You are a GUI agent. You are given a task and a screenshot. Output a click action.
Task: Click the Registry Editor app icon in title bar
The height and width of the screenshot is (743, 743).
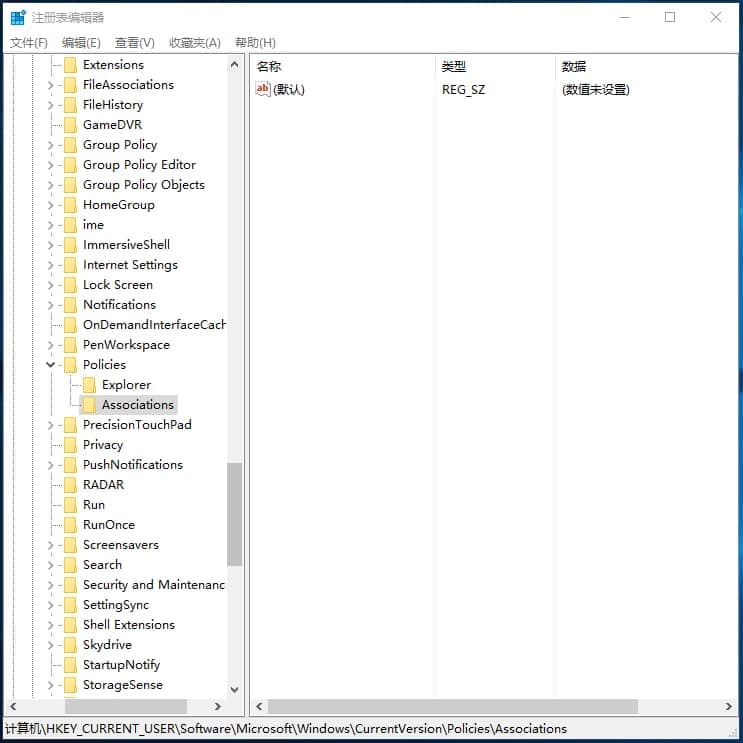pos(18,17)
